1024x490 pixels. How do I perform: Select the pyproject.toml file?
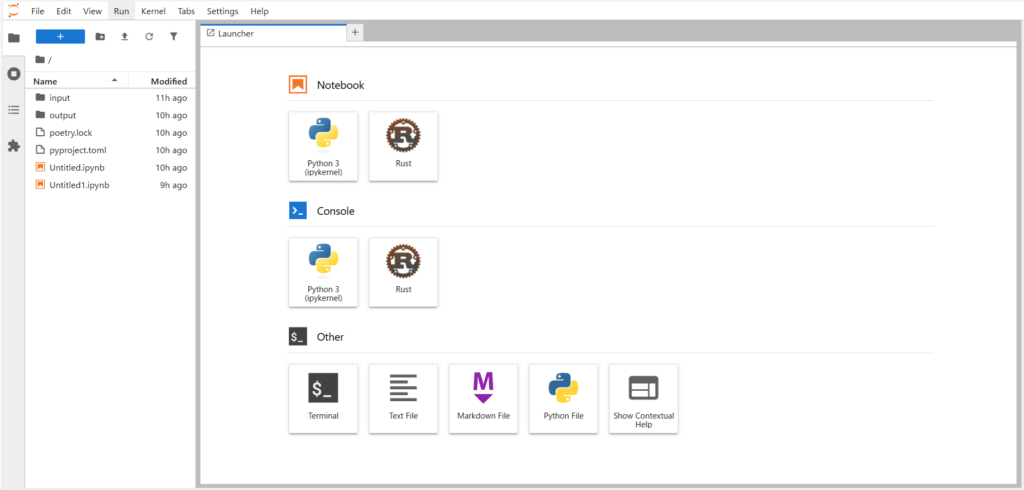click(x=110, y=150)
